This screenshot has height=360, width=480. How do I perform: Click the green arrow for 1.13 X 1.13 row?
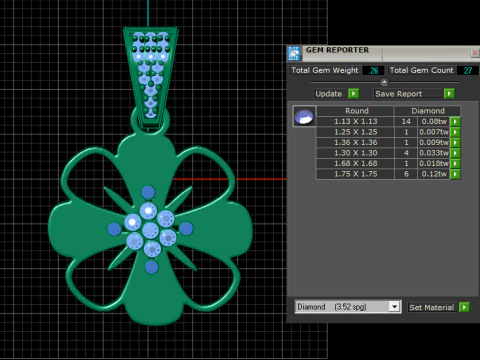(455, 122)
